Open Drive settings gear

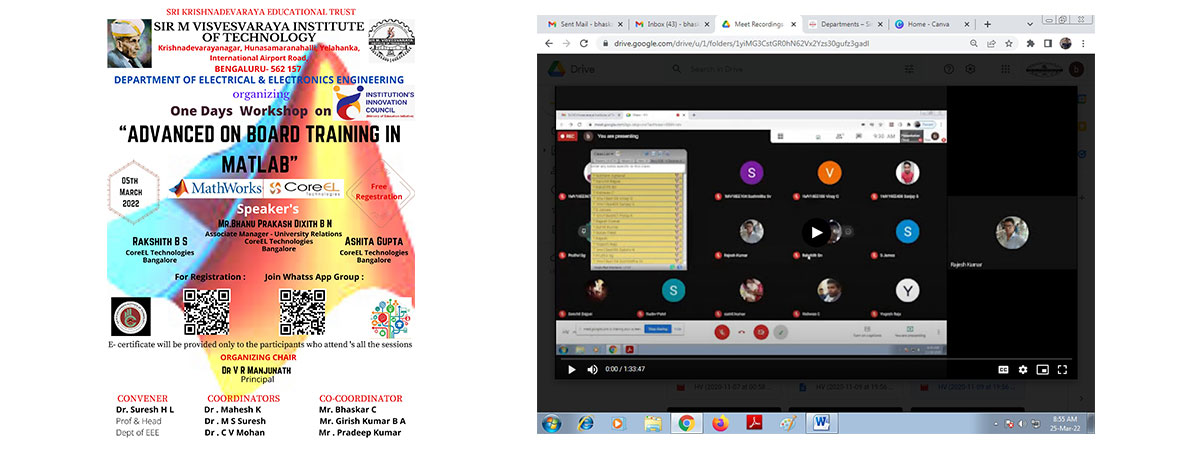[x=971, y=68]
